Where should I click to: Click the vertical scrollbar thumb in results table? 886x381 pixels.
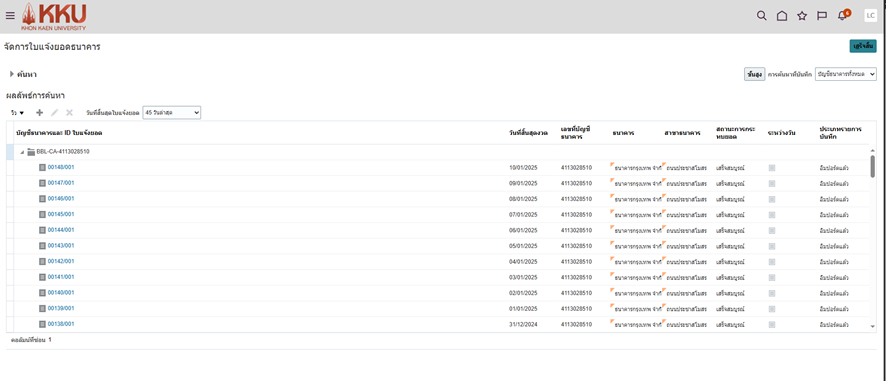click(x=873, y=166)
